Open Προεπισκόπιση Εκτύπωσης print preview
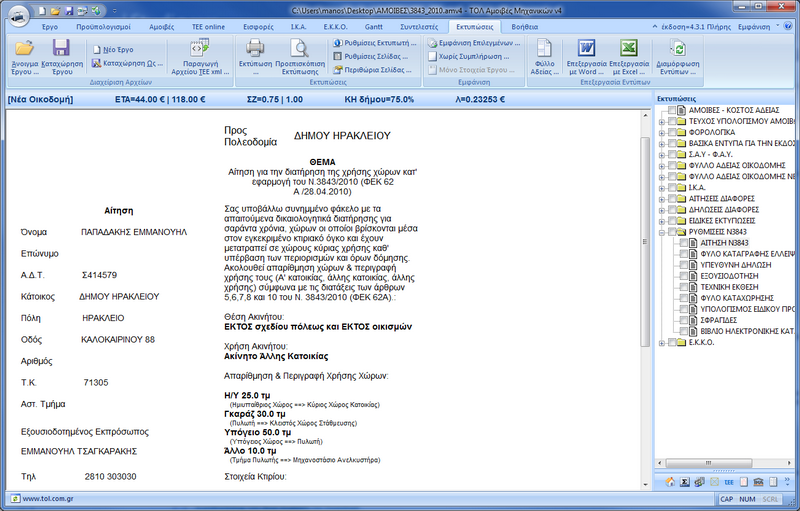 click(x=298, y=50)
